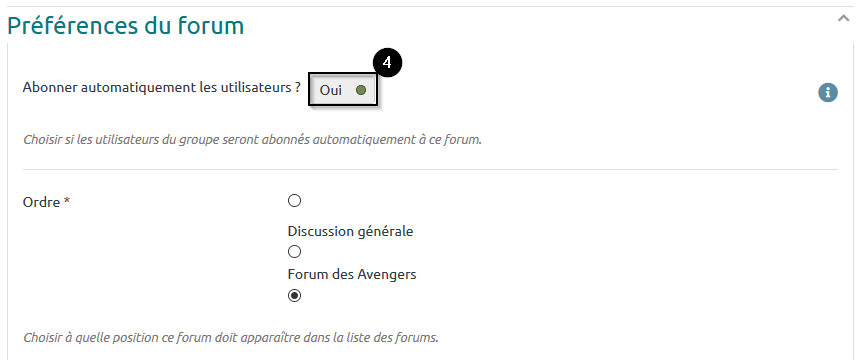Click the black number 4 step badge
Viewport: 859px width, 360px height.
tap(387, 63)
